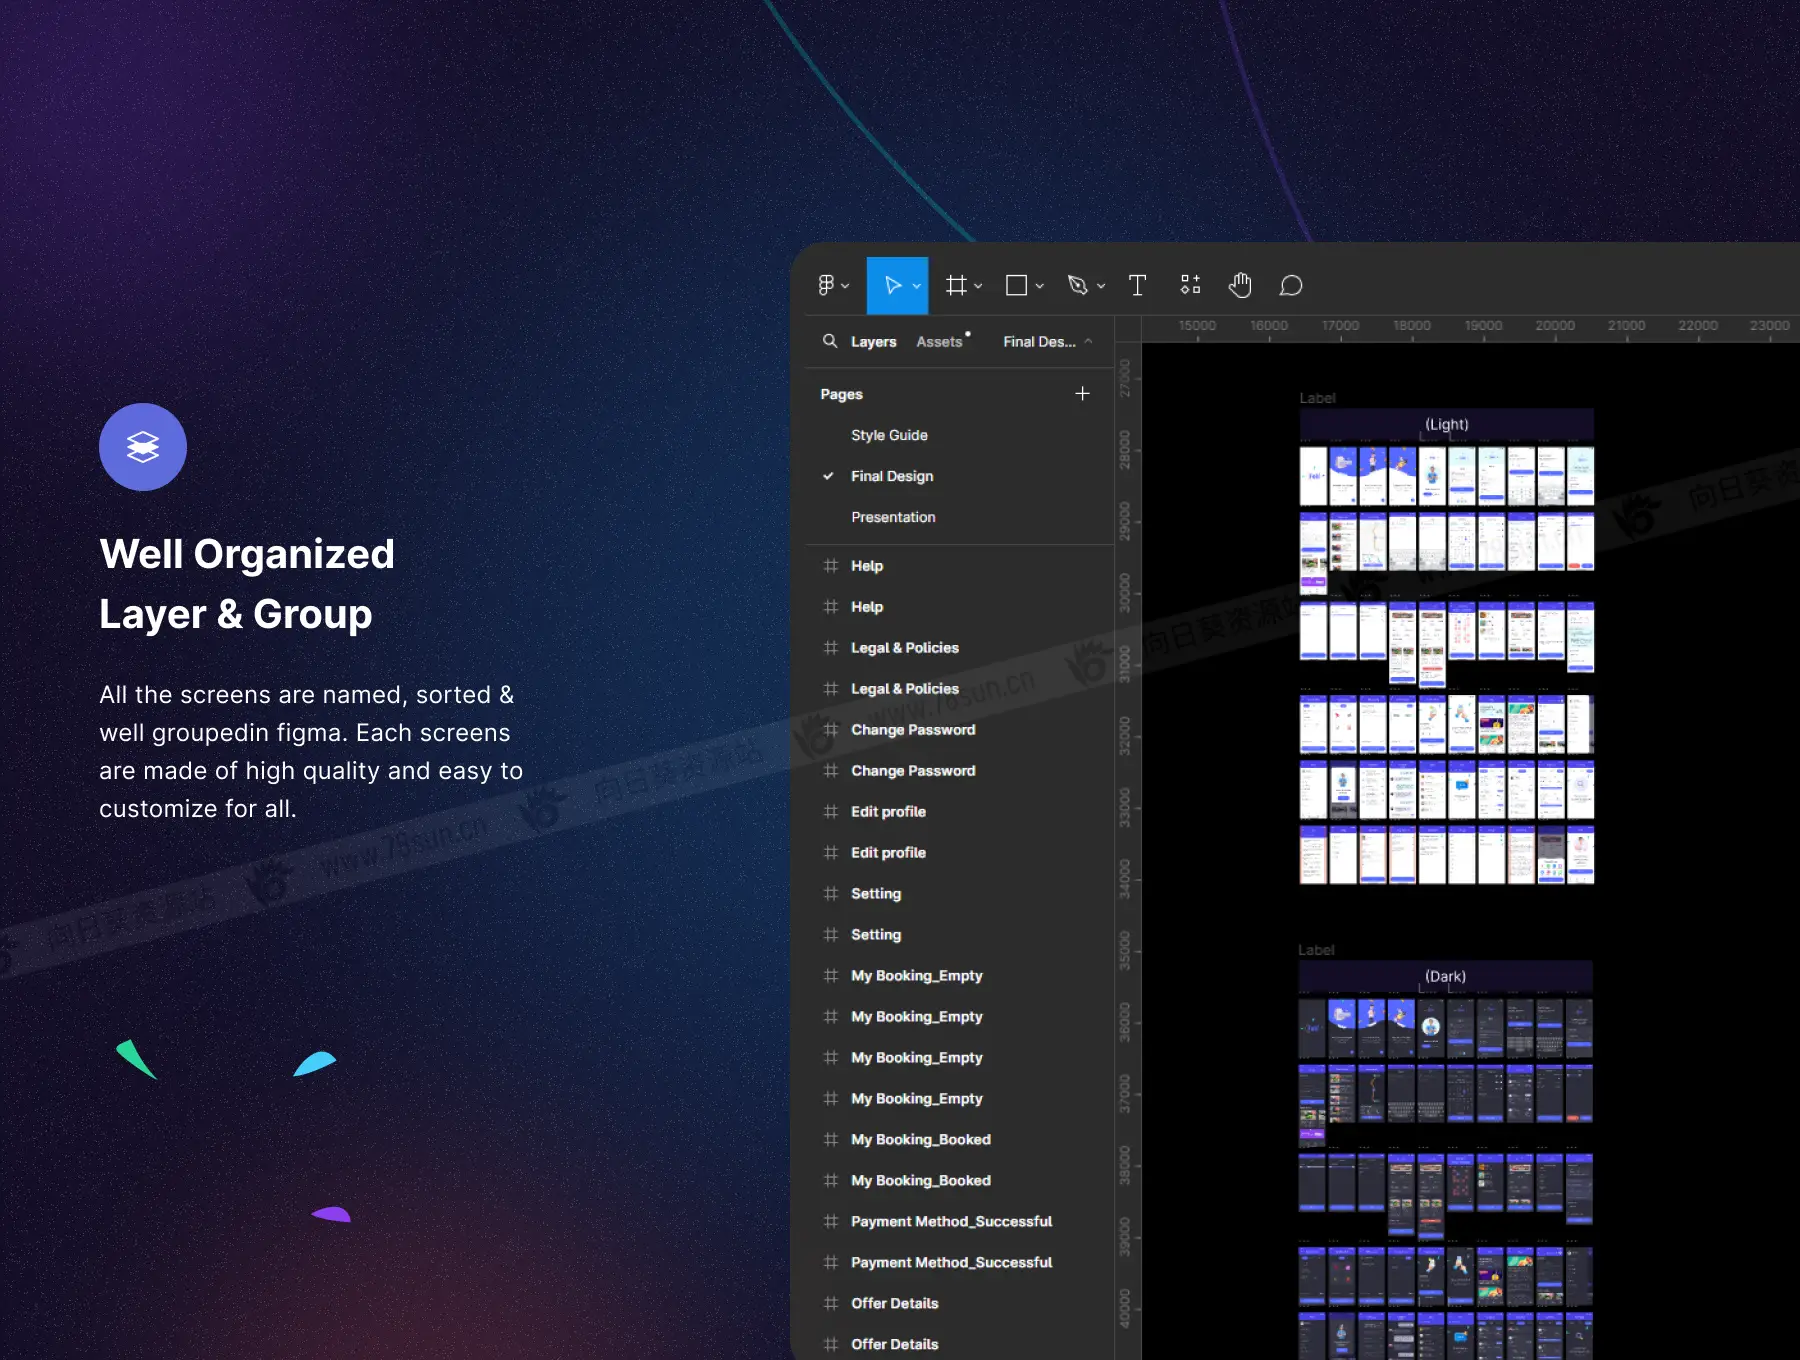Click the lower canvas Label text
Image resolution: width=1800 pixels, height=1360 pixels.
coord(1316,950)
